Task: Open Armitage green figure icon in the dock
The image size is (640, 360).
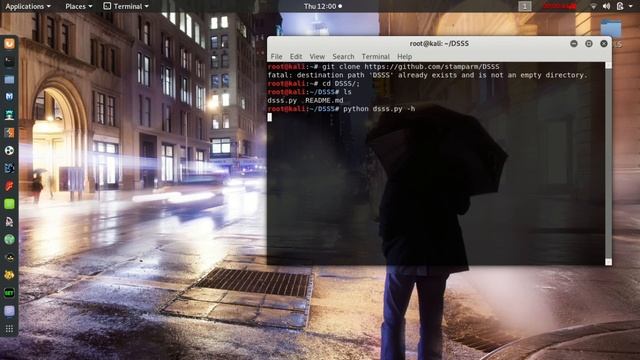Action: tap(9, 115)
